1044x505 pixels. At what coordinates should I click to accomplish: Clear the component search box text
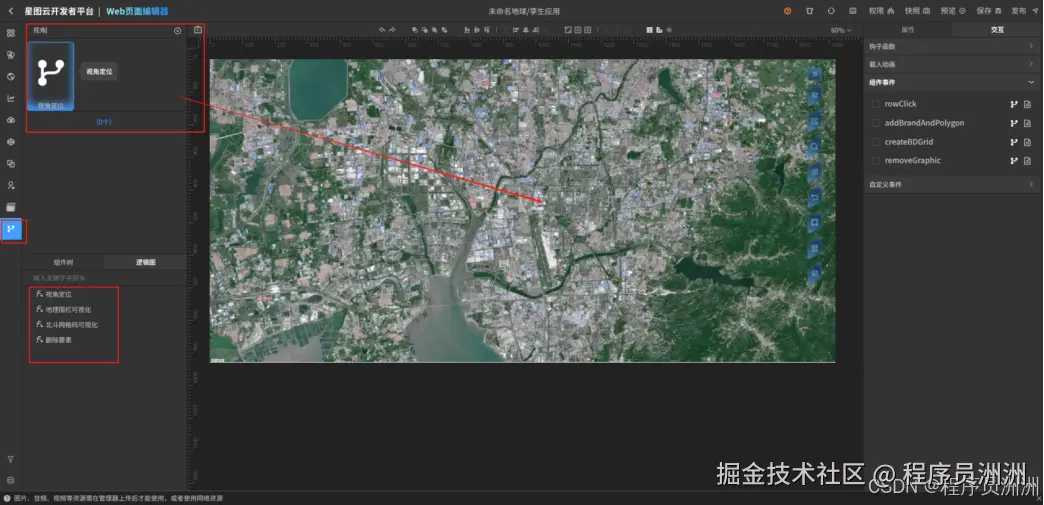click(177, 31)
